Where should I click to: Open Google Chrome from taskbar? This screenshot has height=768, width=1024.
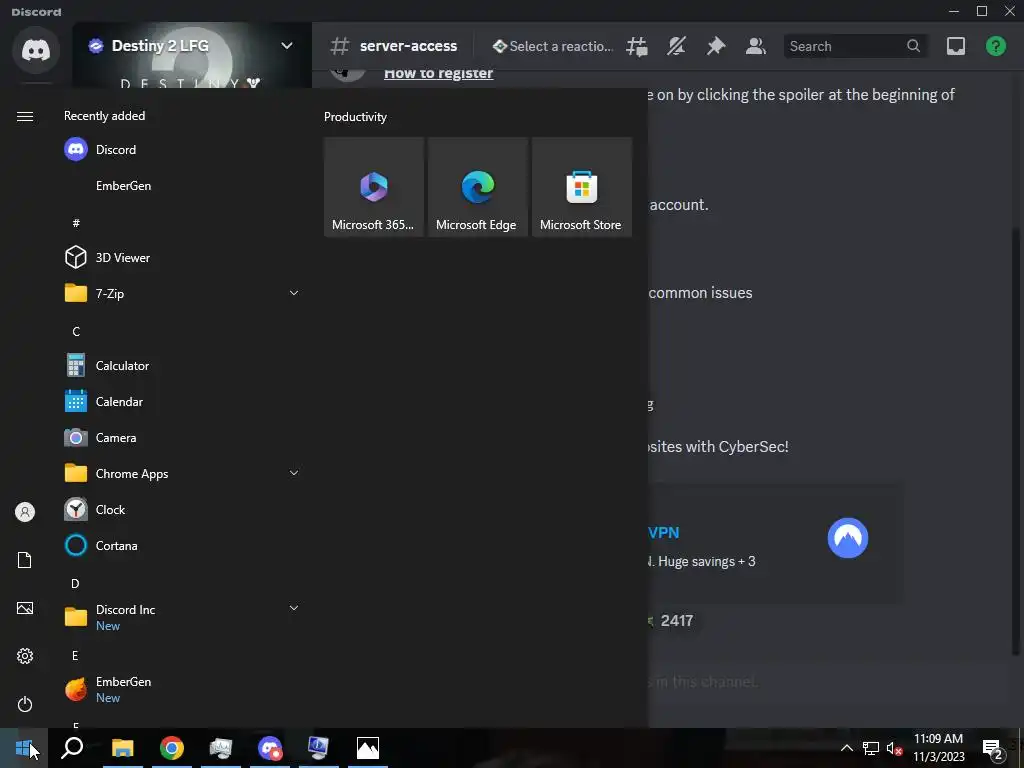(x=172, y=748)
